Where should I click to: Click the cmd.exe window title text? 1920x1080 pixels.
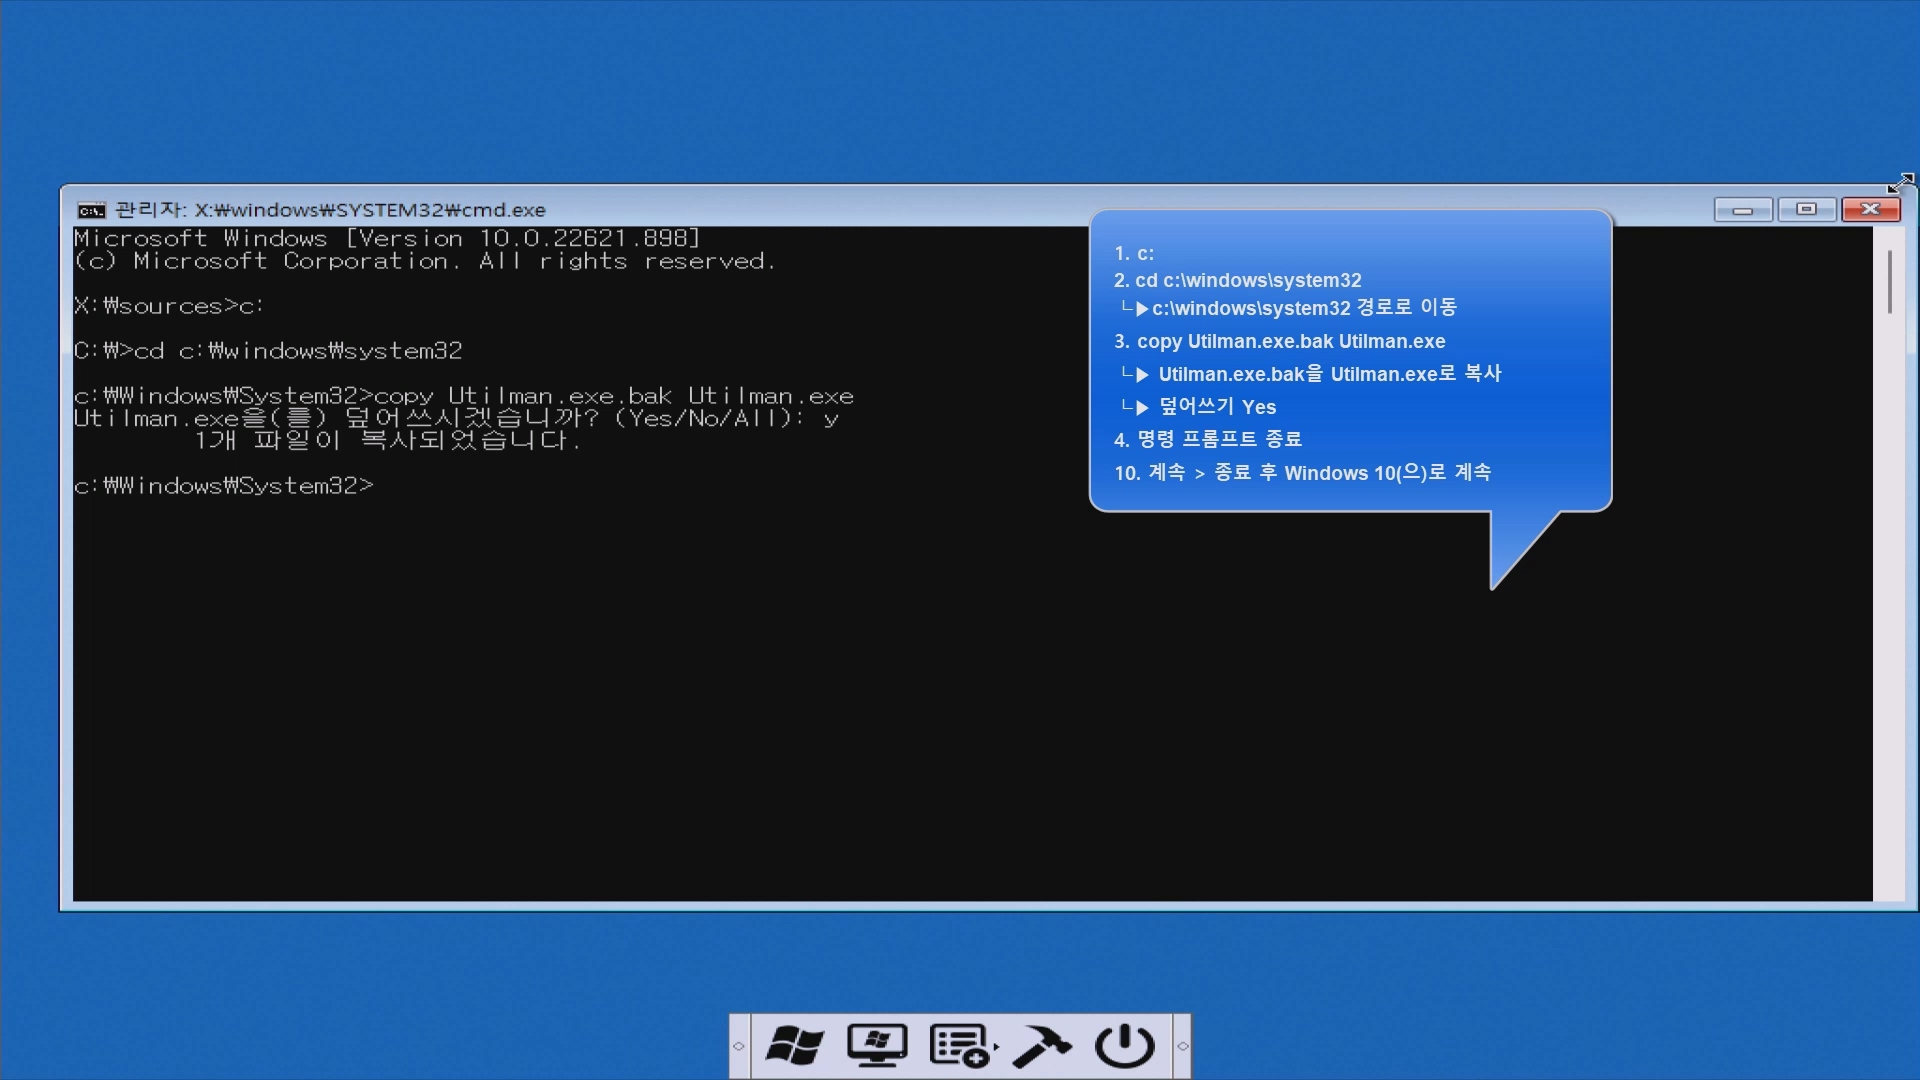pyautogui.click(x=330, y=210)
